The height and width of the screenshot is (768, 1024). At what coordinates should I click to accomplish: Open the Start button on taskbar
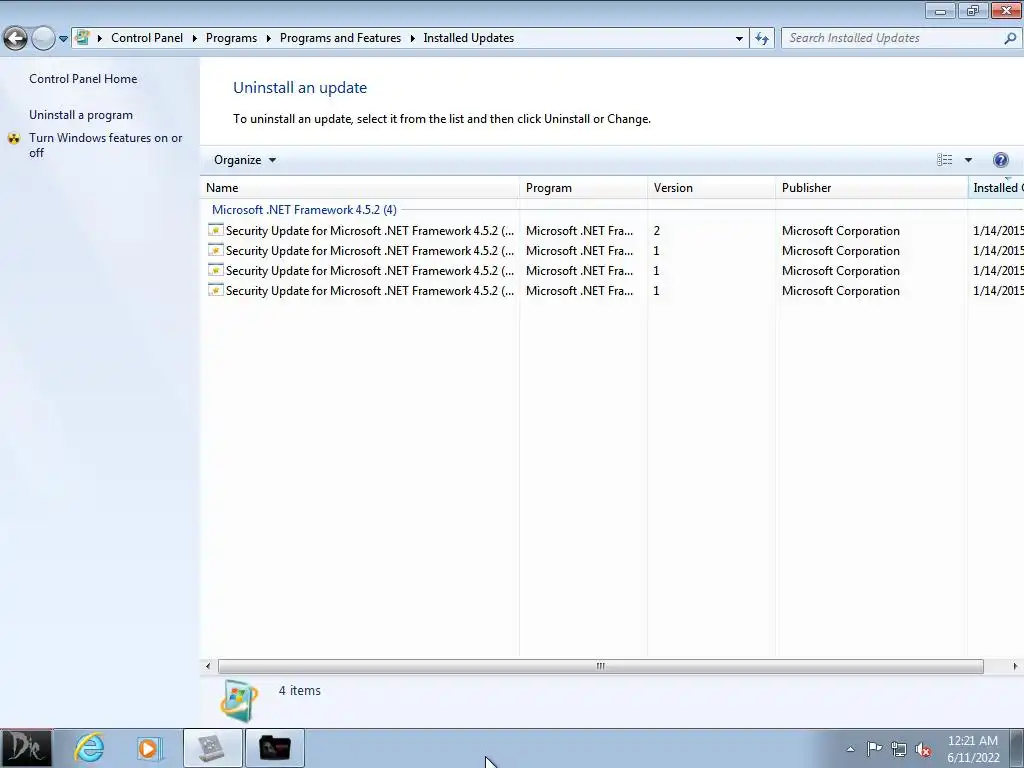[x=26, y=748]
